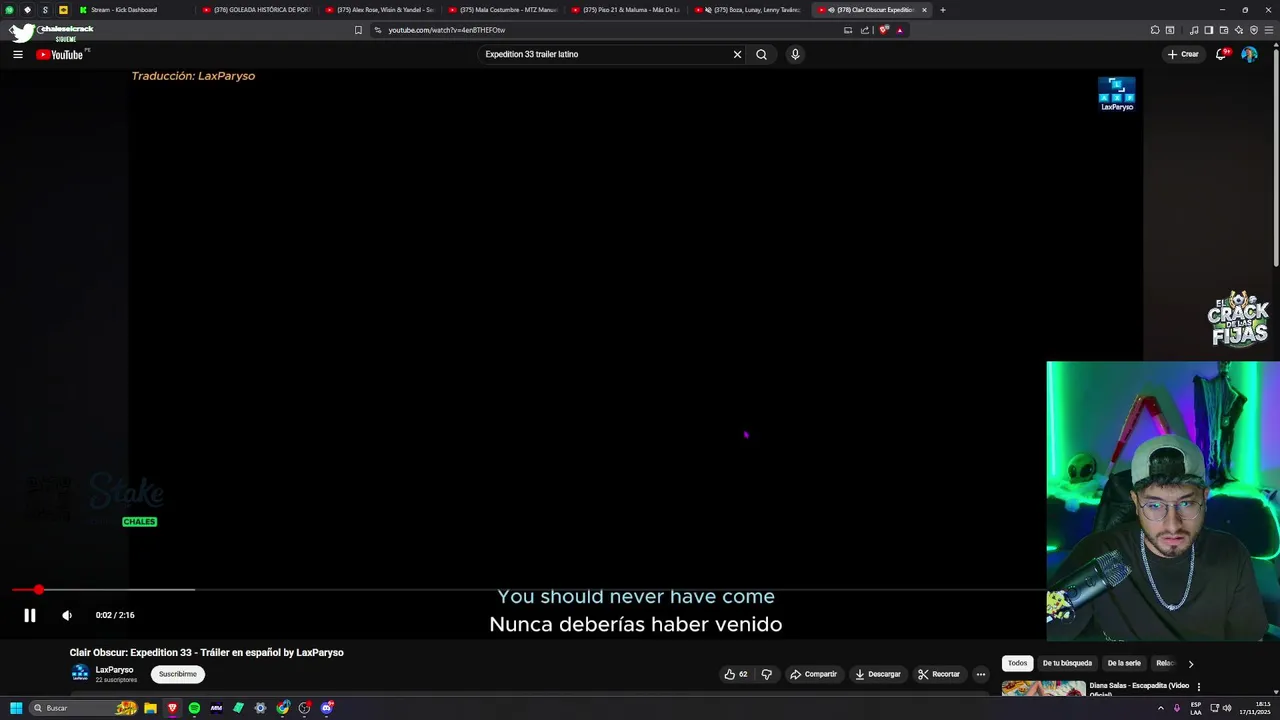Switch to the Alex Rose, Wisin & Yandel tab
Screen dimensions: 1280x720
(x=381, y=10)
